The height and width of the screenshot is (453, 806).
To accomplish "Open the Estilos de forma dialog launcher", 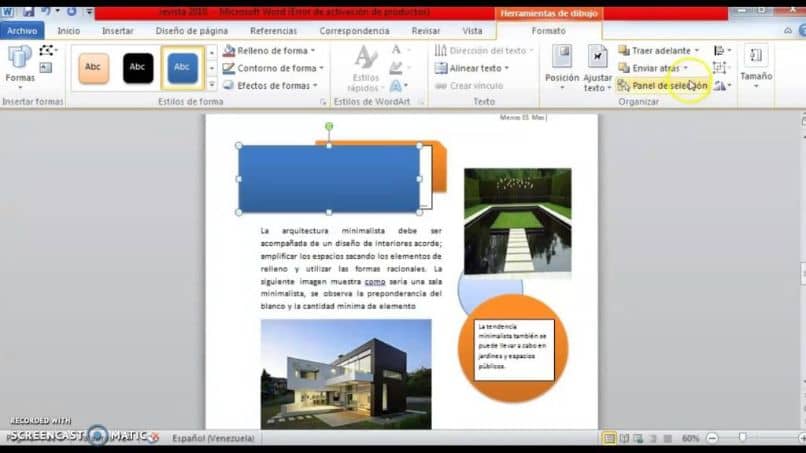I will click(323, 102).
